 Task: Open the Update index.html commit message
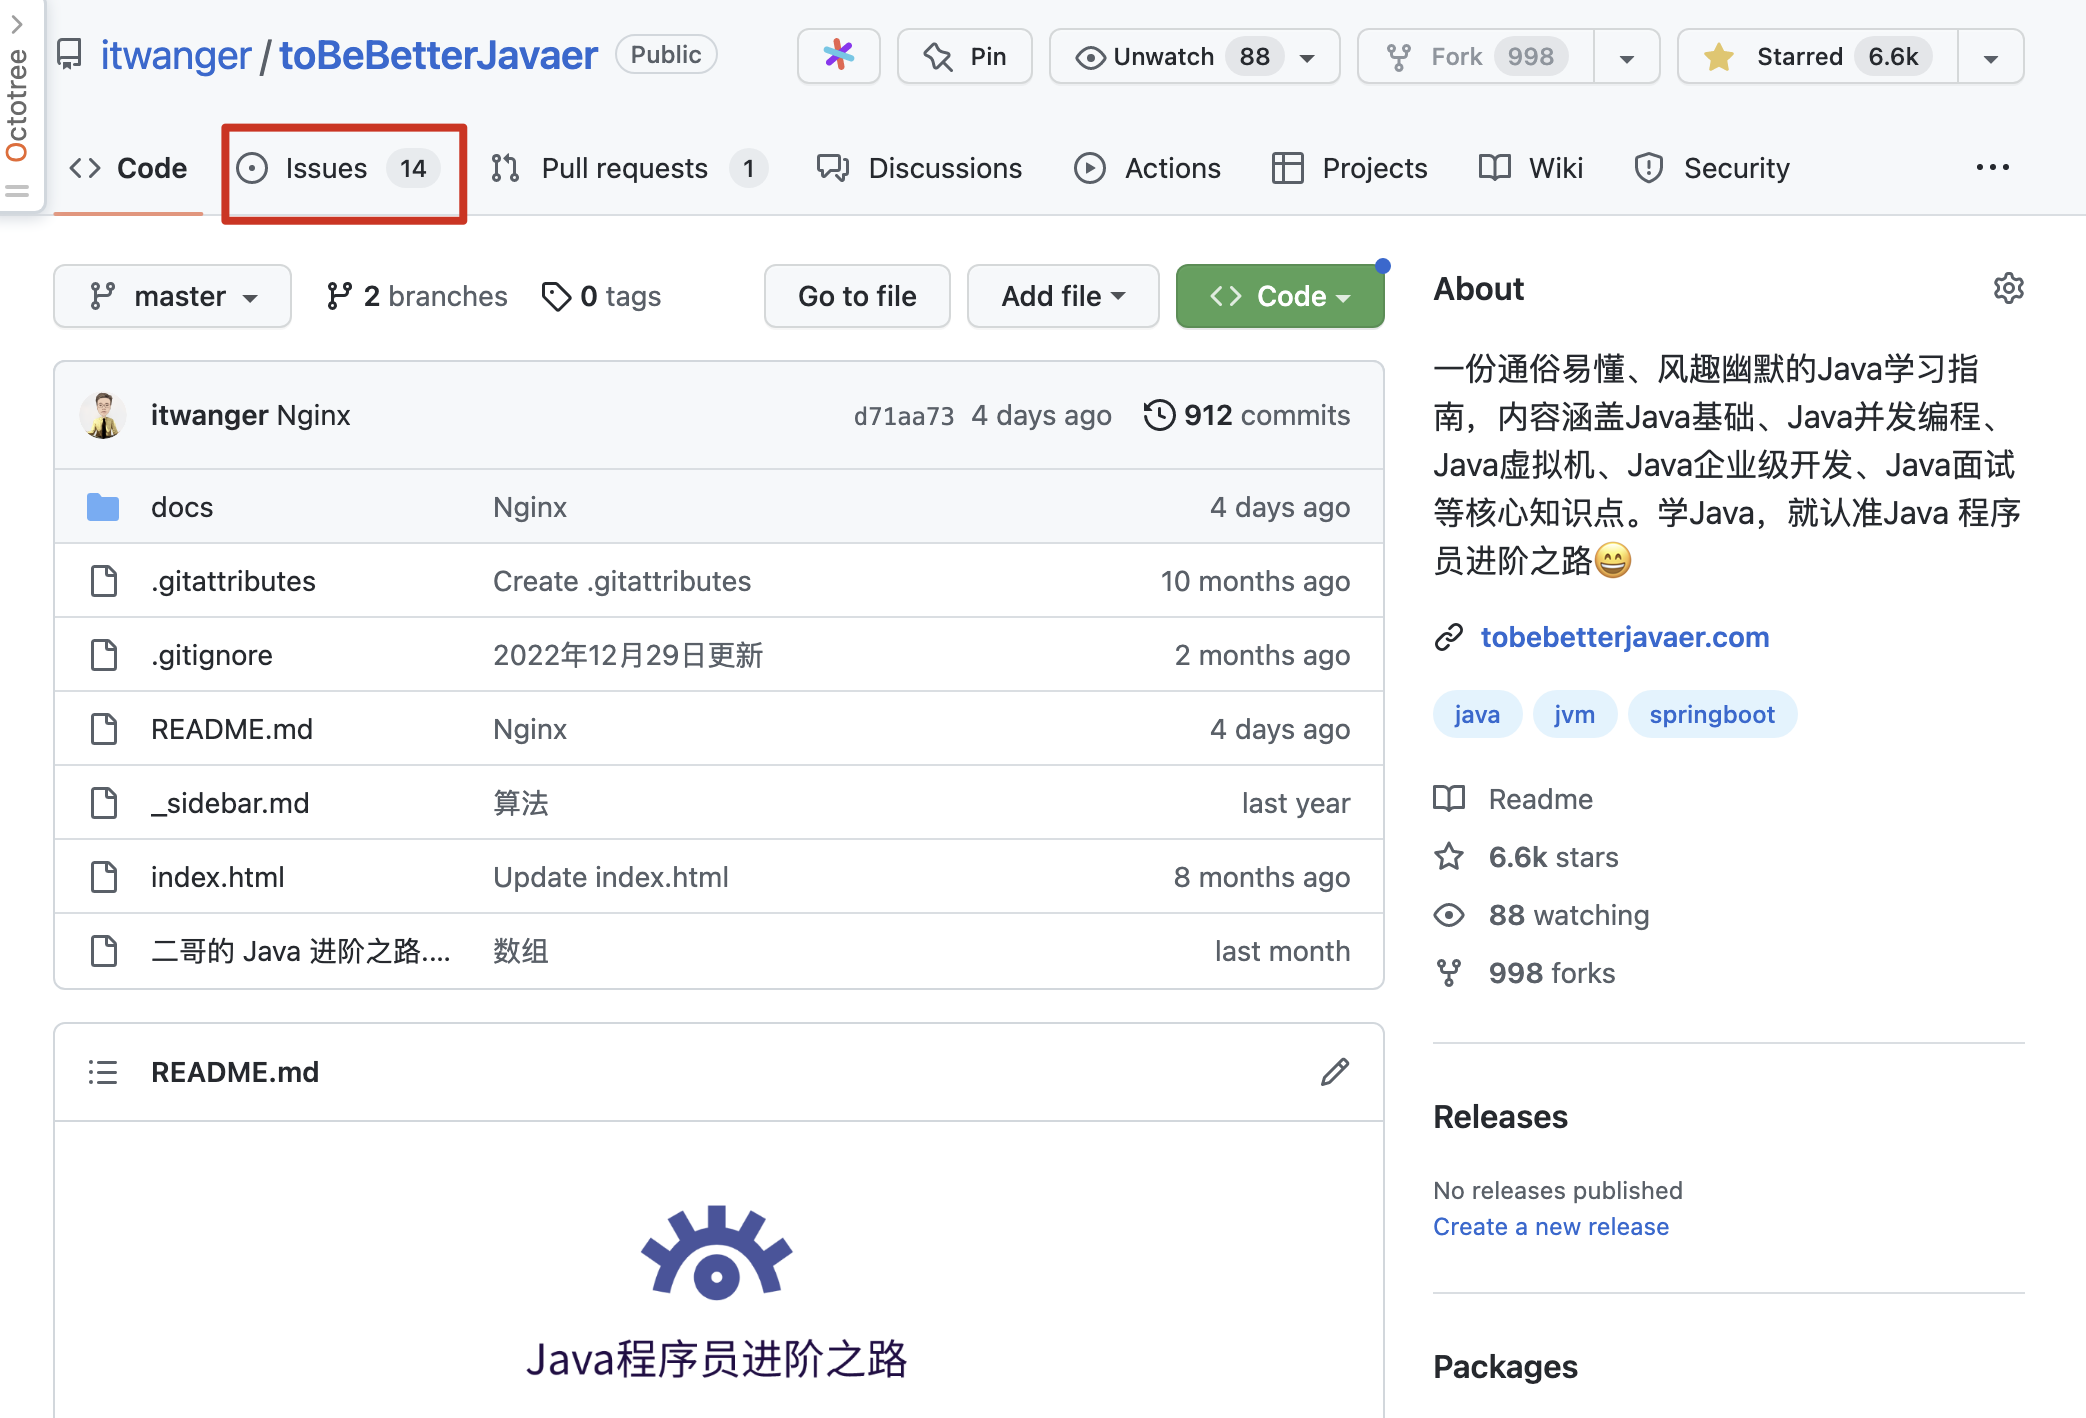(x=611, y=877)
